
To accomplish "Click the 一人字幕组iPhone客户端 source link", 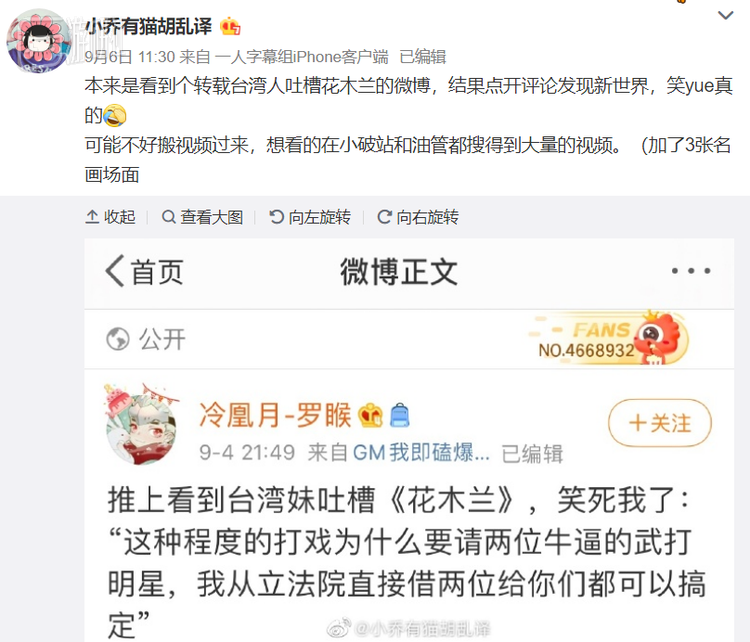I will (301, 57).
